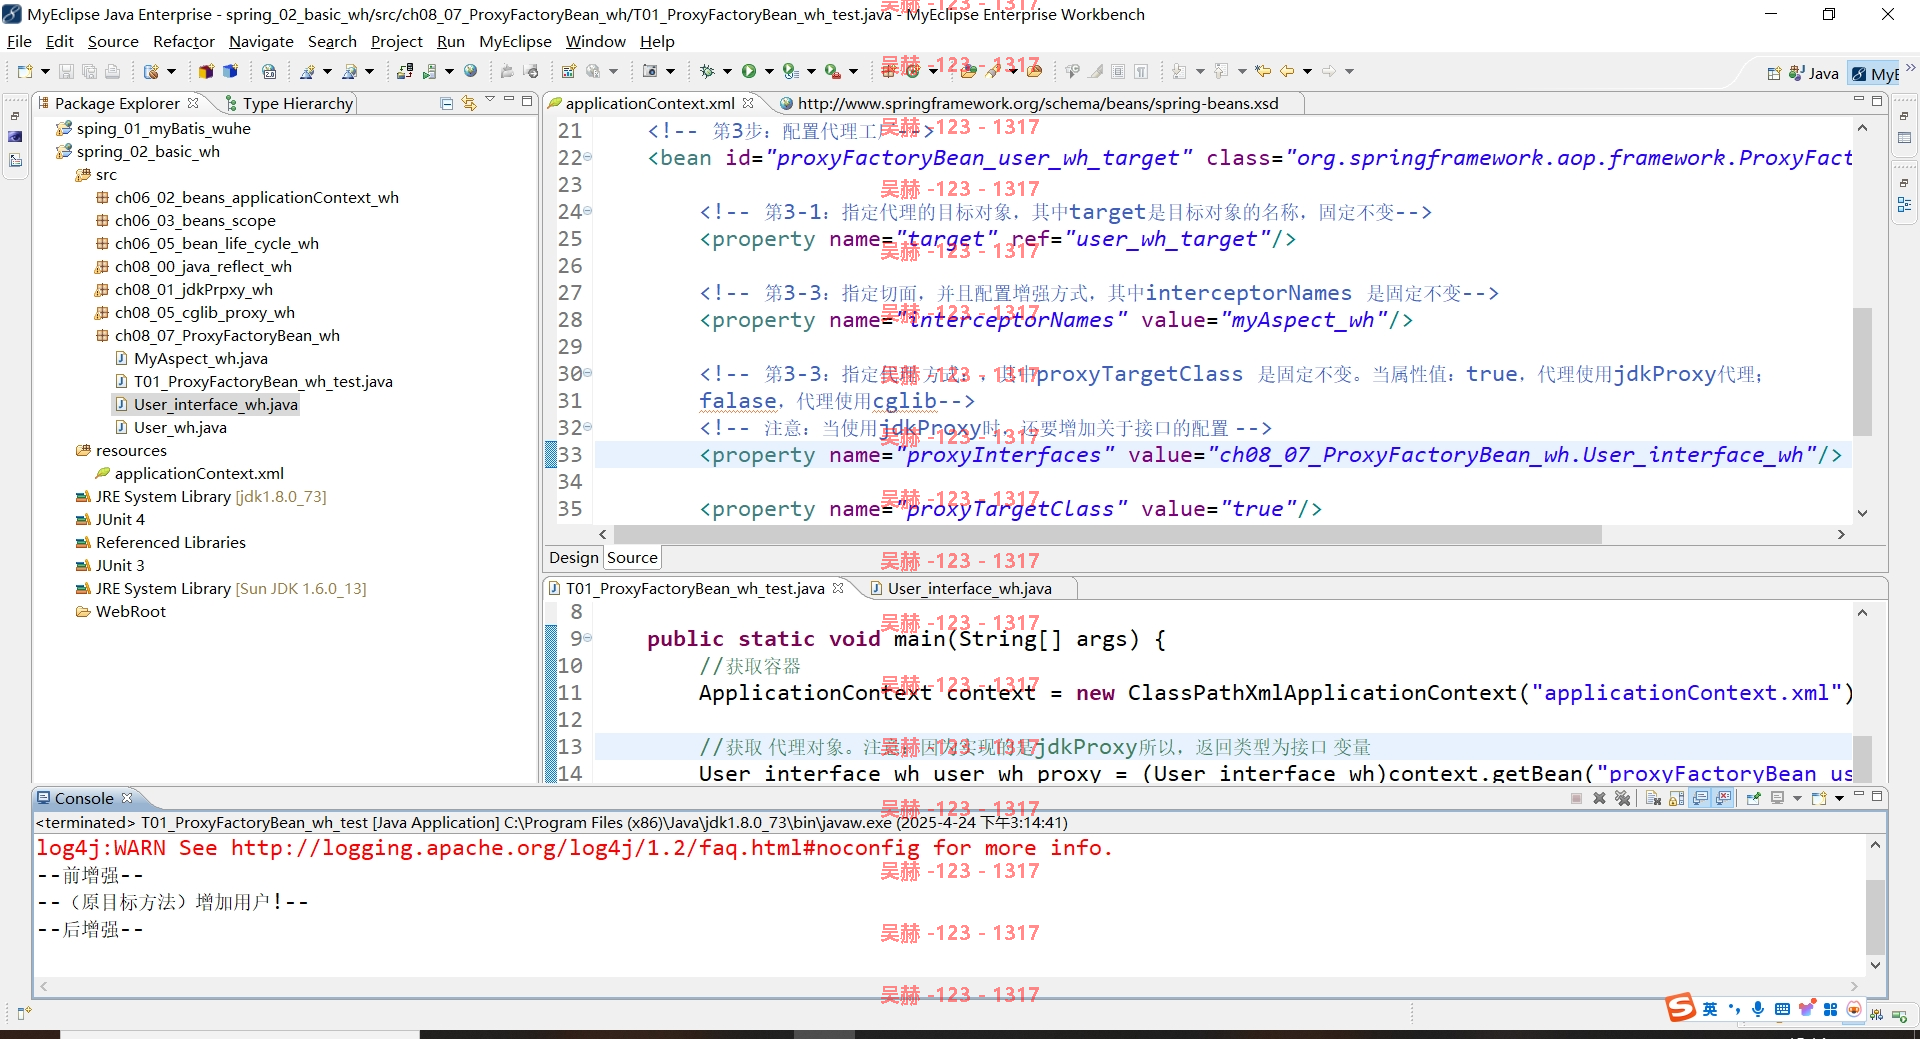Screen dimensions: 1920x1039
Task: Click the Sogou microphone voice input icon
Action: coord(1758,1009)
